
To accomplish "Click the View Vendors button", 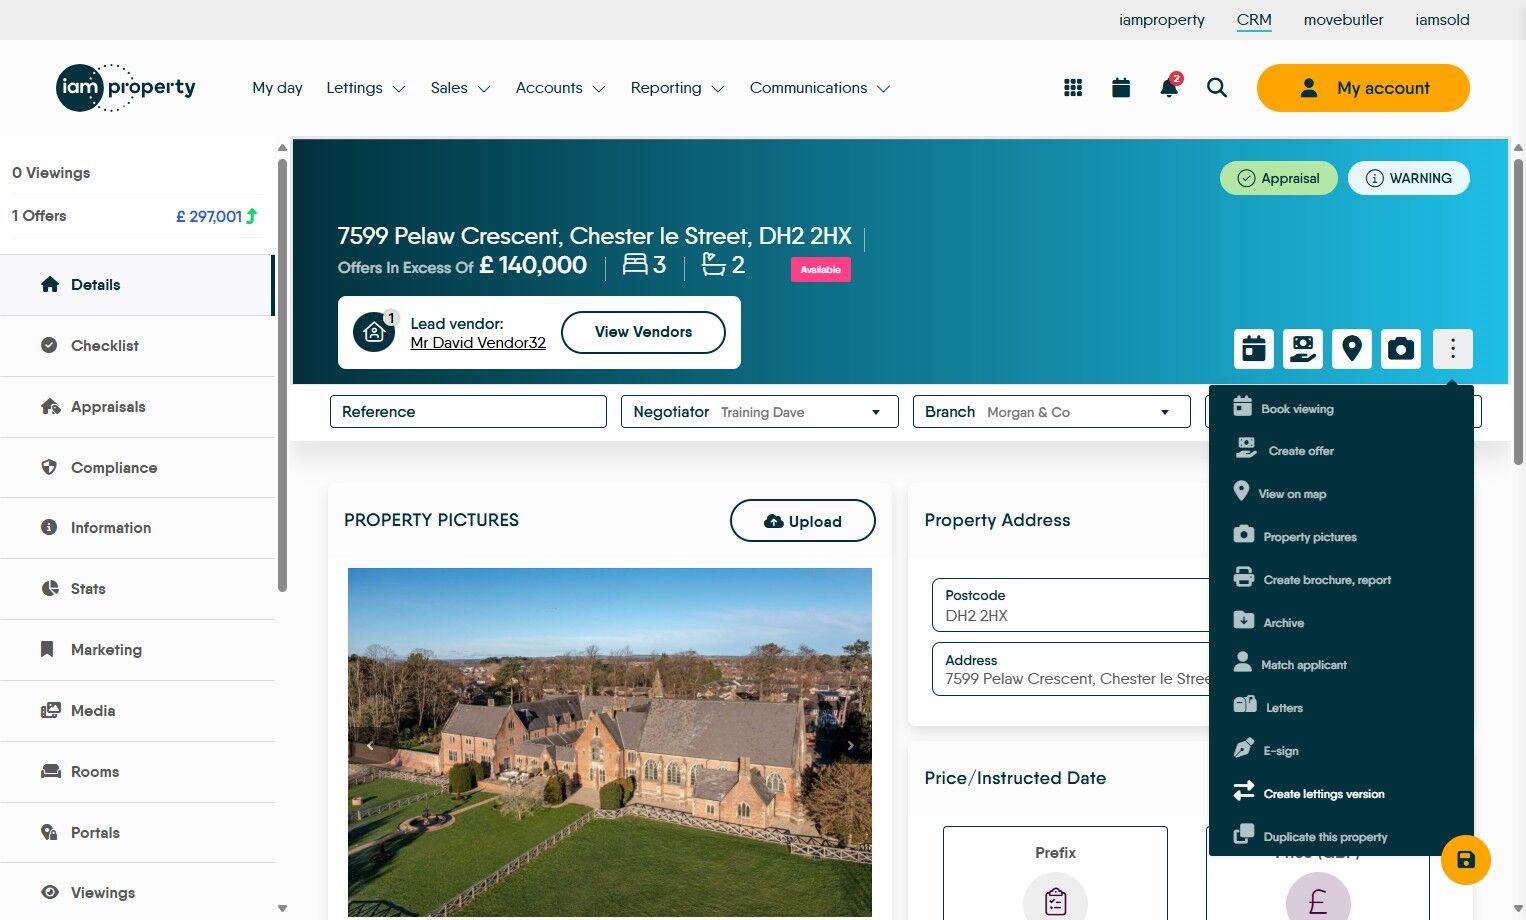I will click(x=643, y=332).
